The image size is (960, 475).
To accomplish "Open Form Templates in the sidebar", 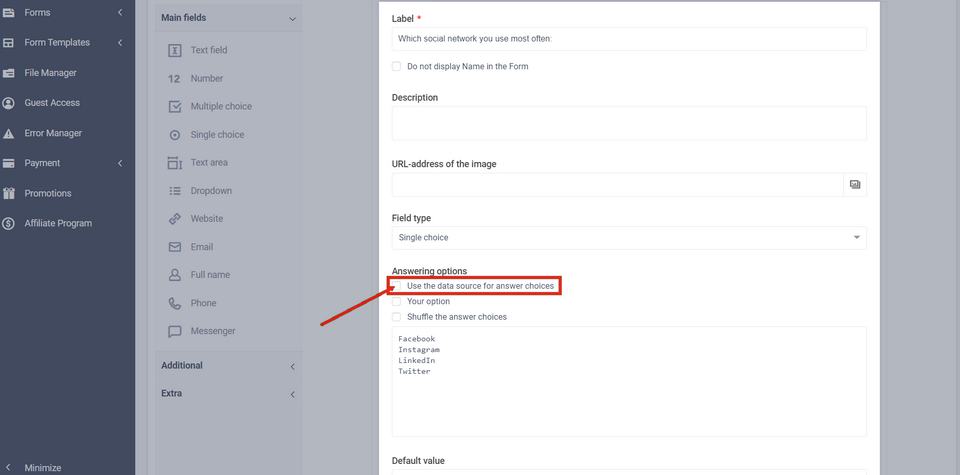I will tap(57, 42).
